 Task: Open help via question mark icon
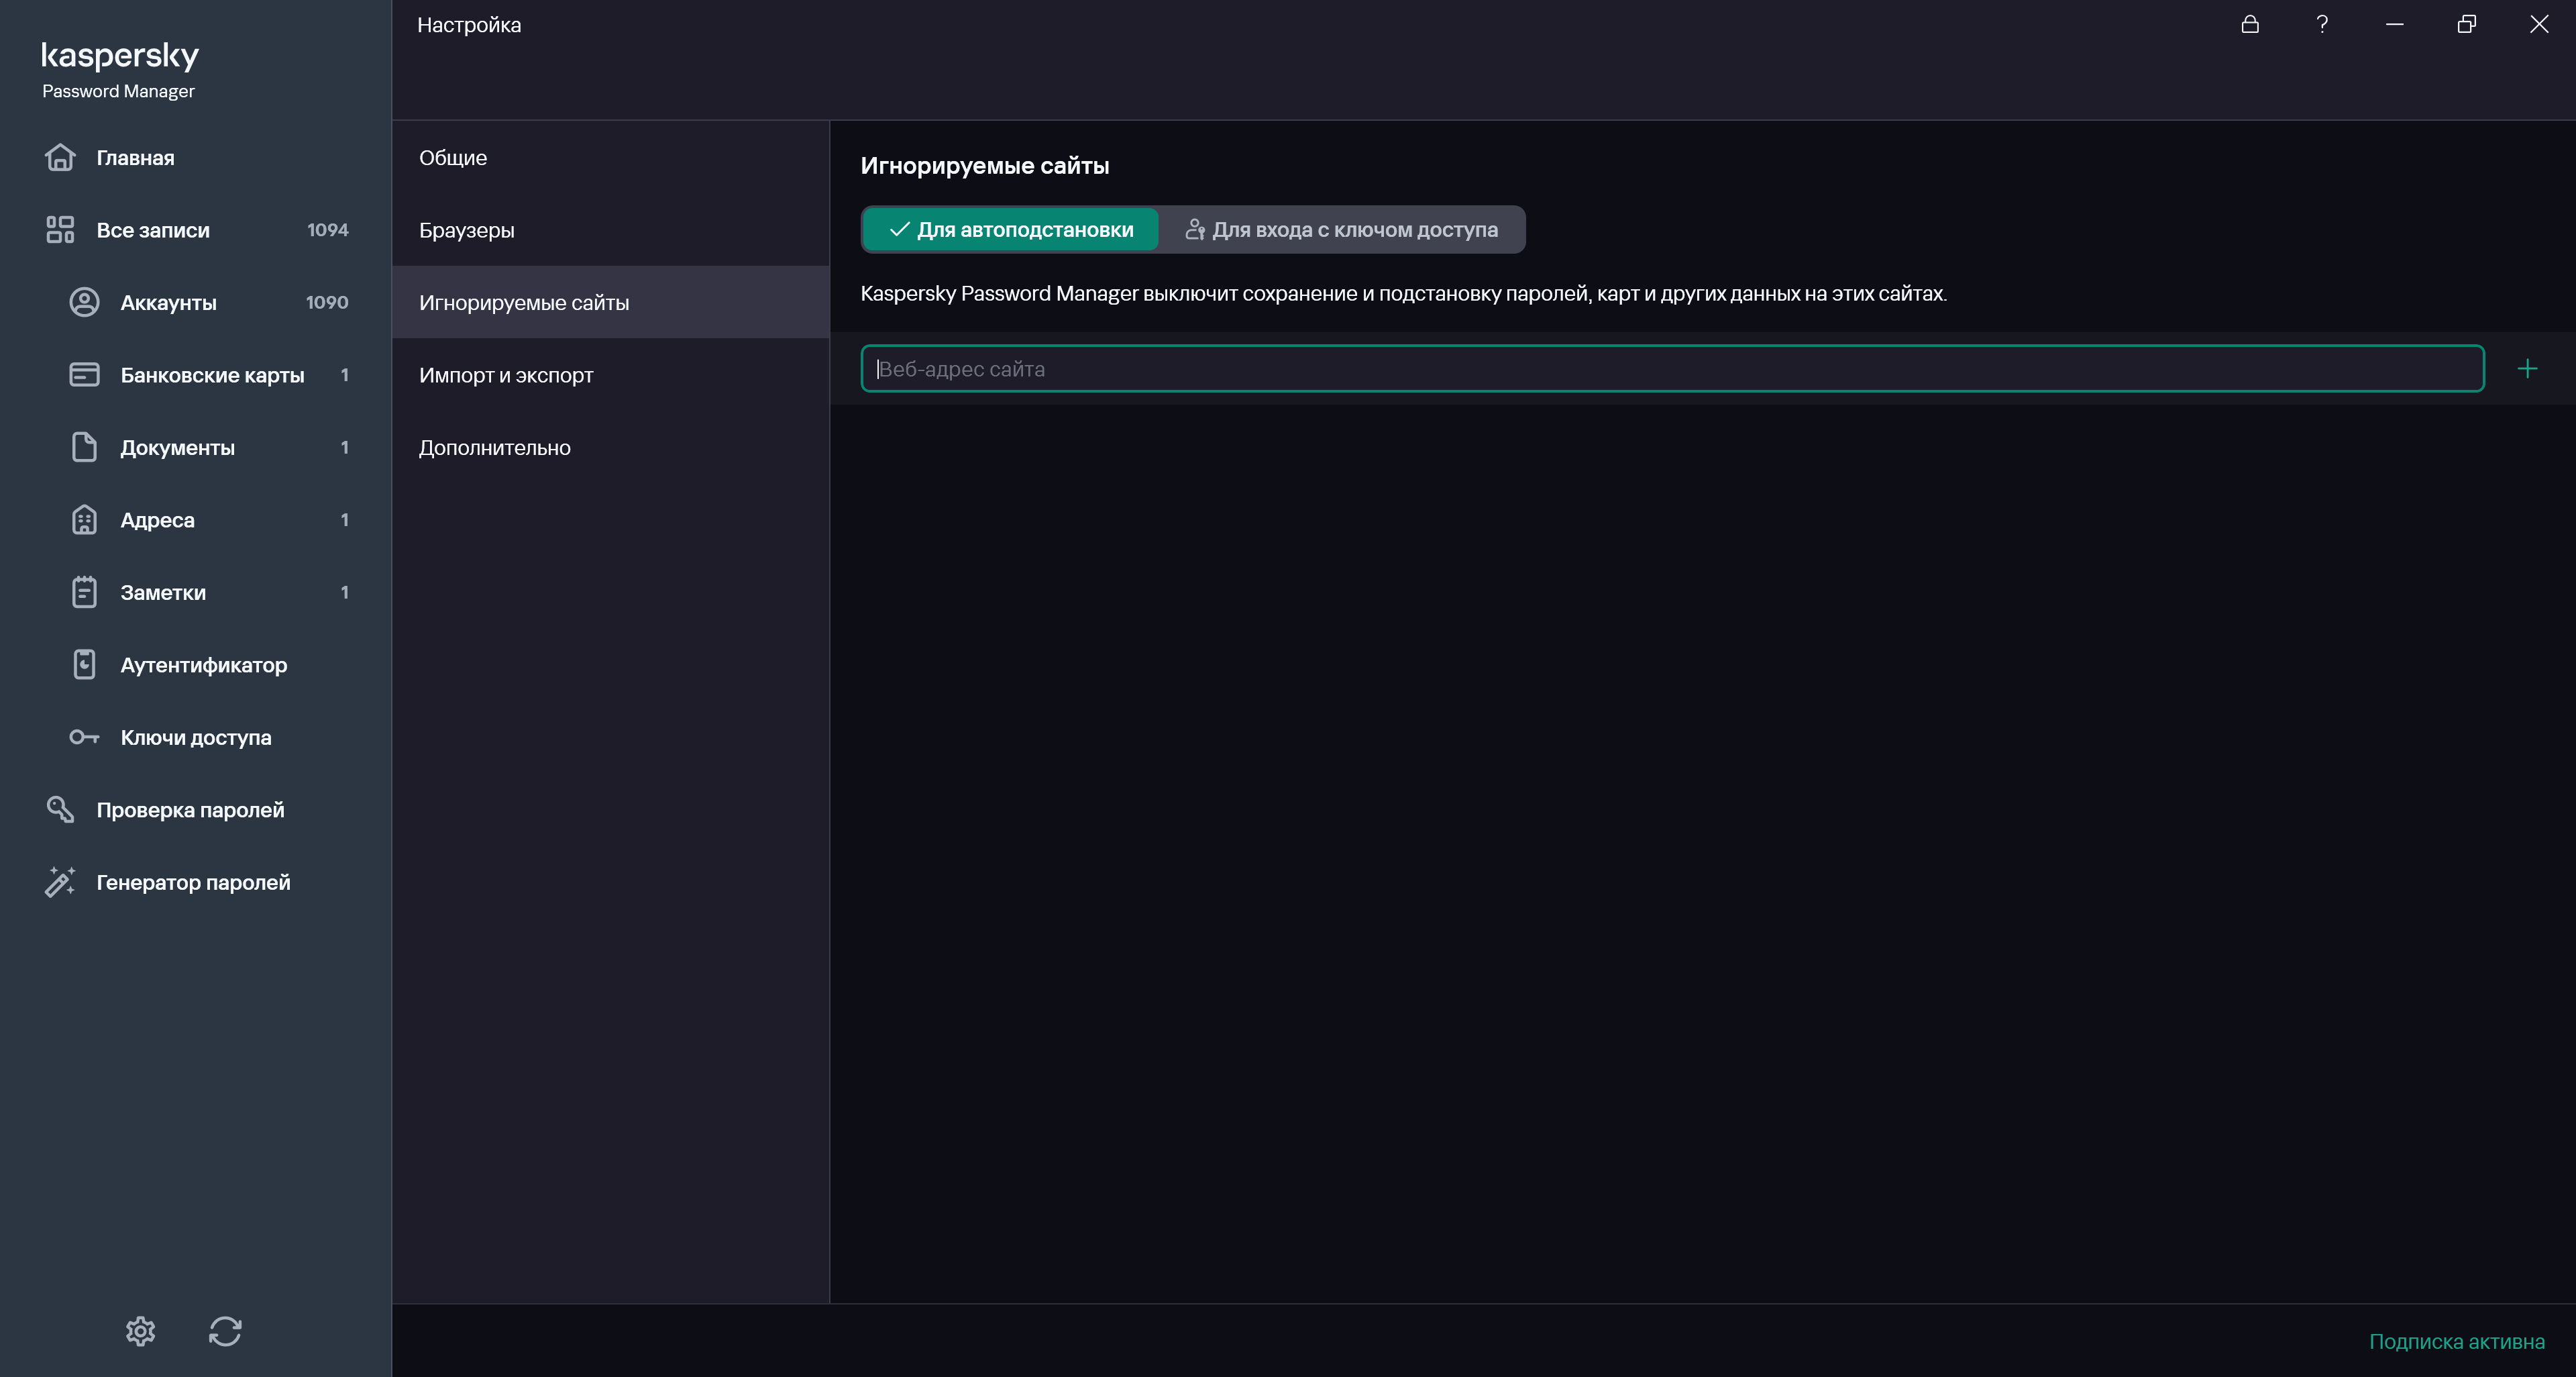[2322, 24]
